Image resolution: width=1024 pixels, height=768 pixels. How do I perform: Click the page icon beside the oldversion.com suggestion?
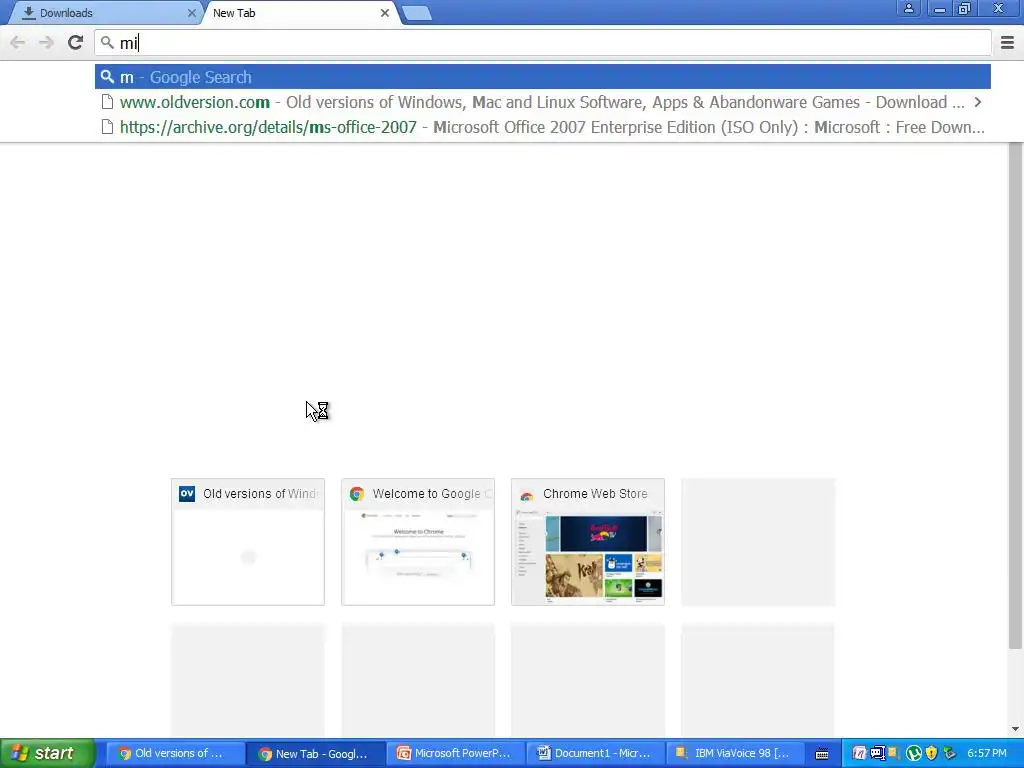coord(107,103)
